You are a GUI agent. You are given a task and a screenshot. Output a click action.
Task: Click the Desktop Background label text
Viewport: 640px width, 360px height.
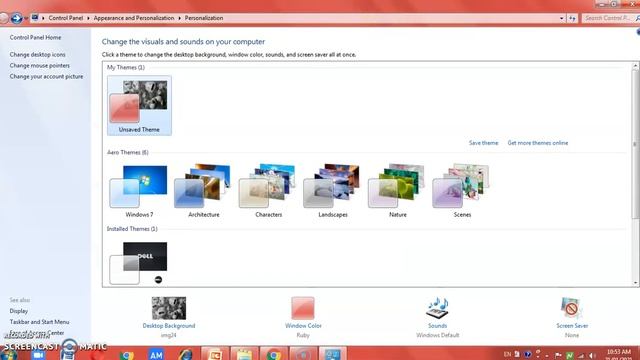pos(169,326)
